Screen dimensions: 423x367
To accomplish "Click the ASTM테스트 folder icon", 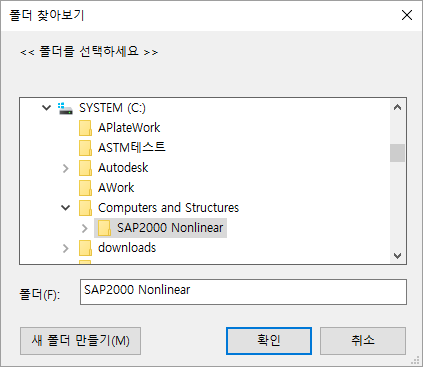I will pos(85,148).
